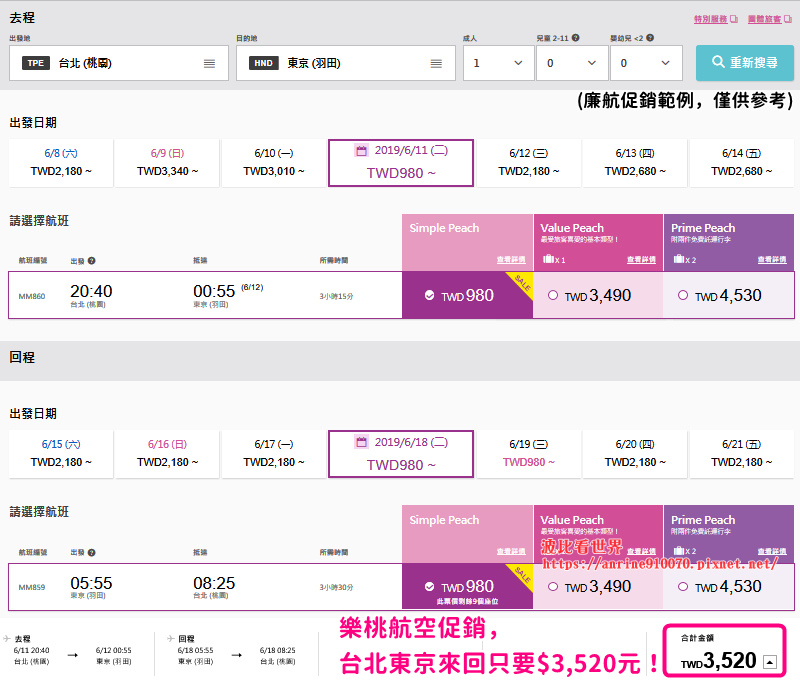Switch the return date to 6/21 (五)
The height and width of the screenshot is (680, 800).
pyautogui.click(x=742, y=454)
